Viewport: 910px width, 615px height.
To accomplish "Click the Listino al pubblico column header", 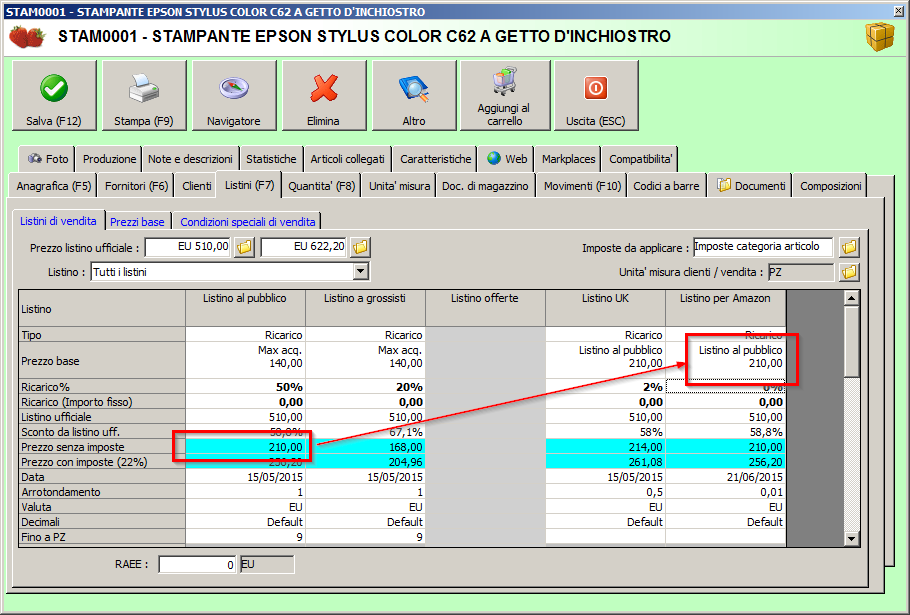I will click(x=245, y=309).
